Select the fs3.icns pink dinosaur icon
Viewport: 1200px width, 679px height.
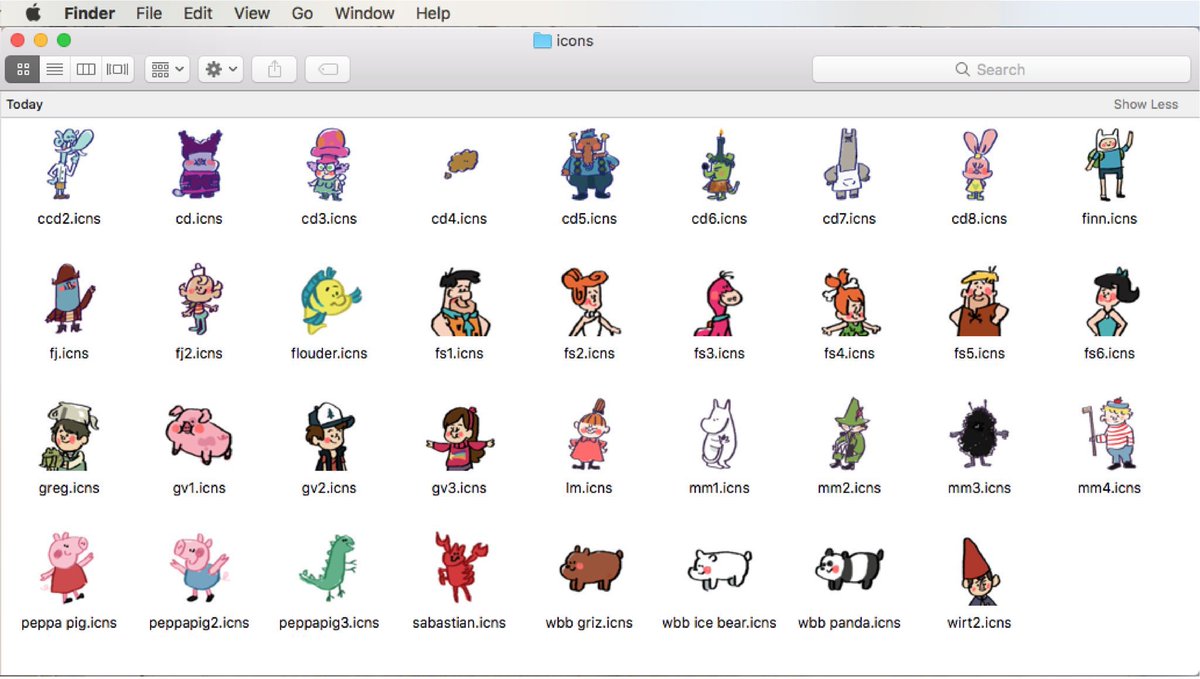(719, 303)
